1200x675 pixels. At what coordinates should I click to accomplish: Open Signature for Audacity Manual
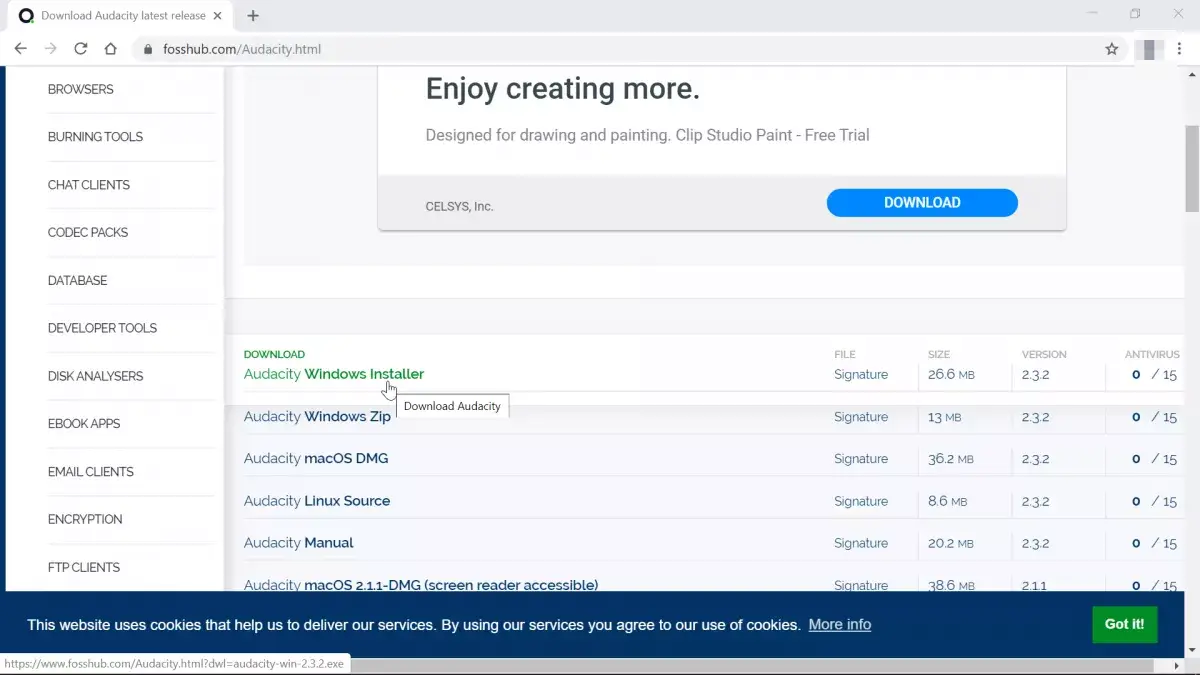click(x=861, y=542)
